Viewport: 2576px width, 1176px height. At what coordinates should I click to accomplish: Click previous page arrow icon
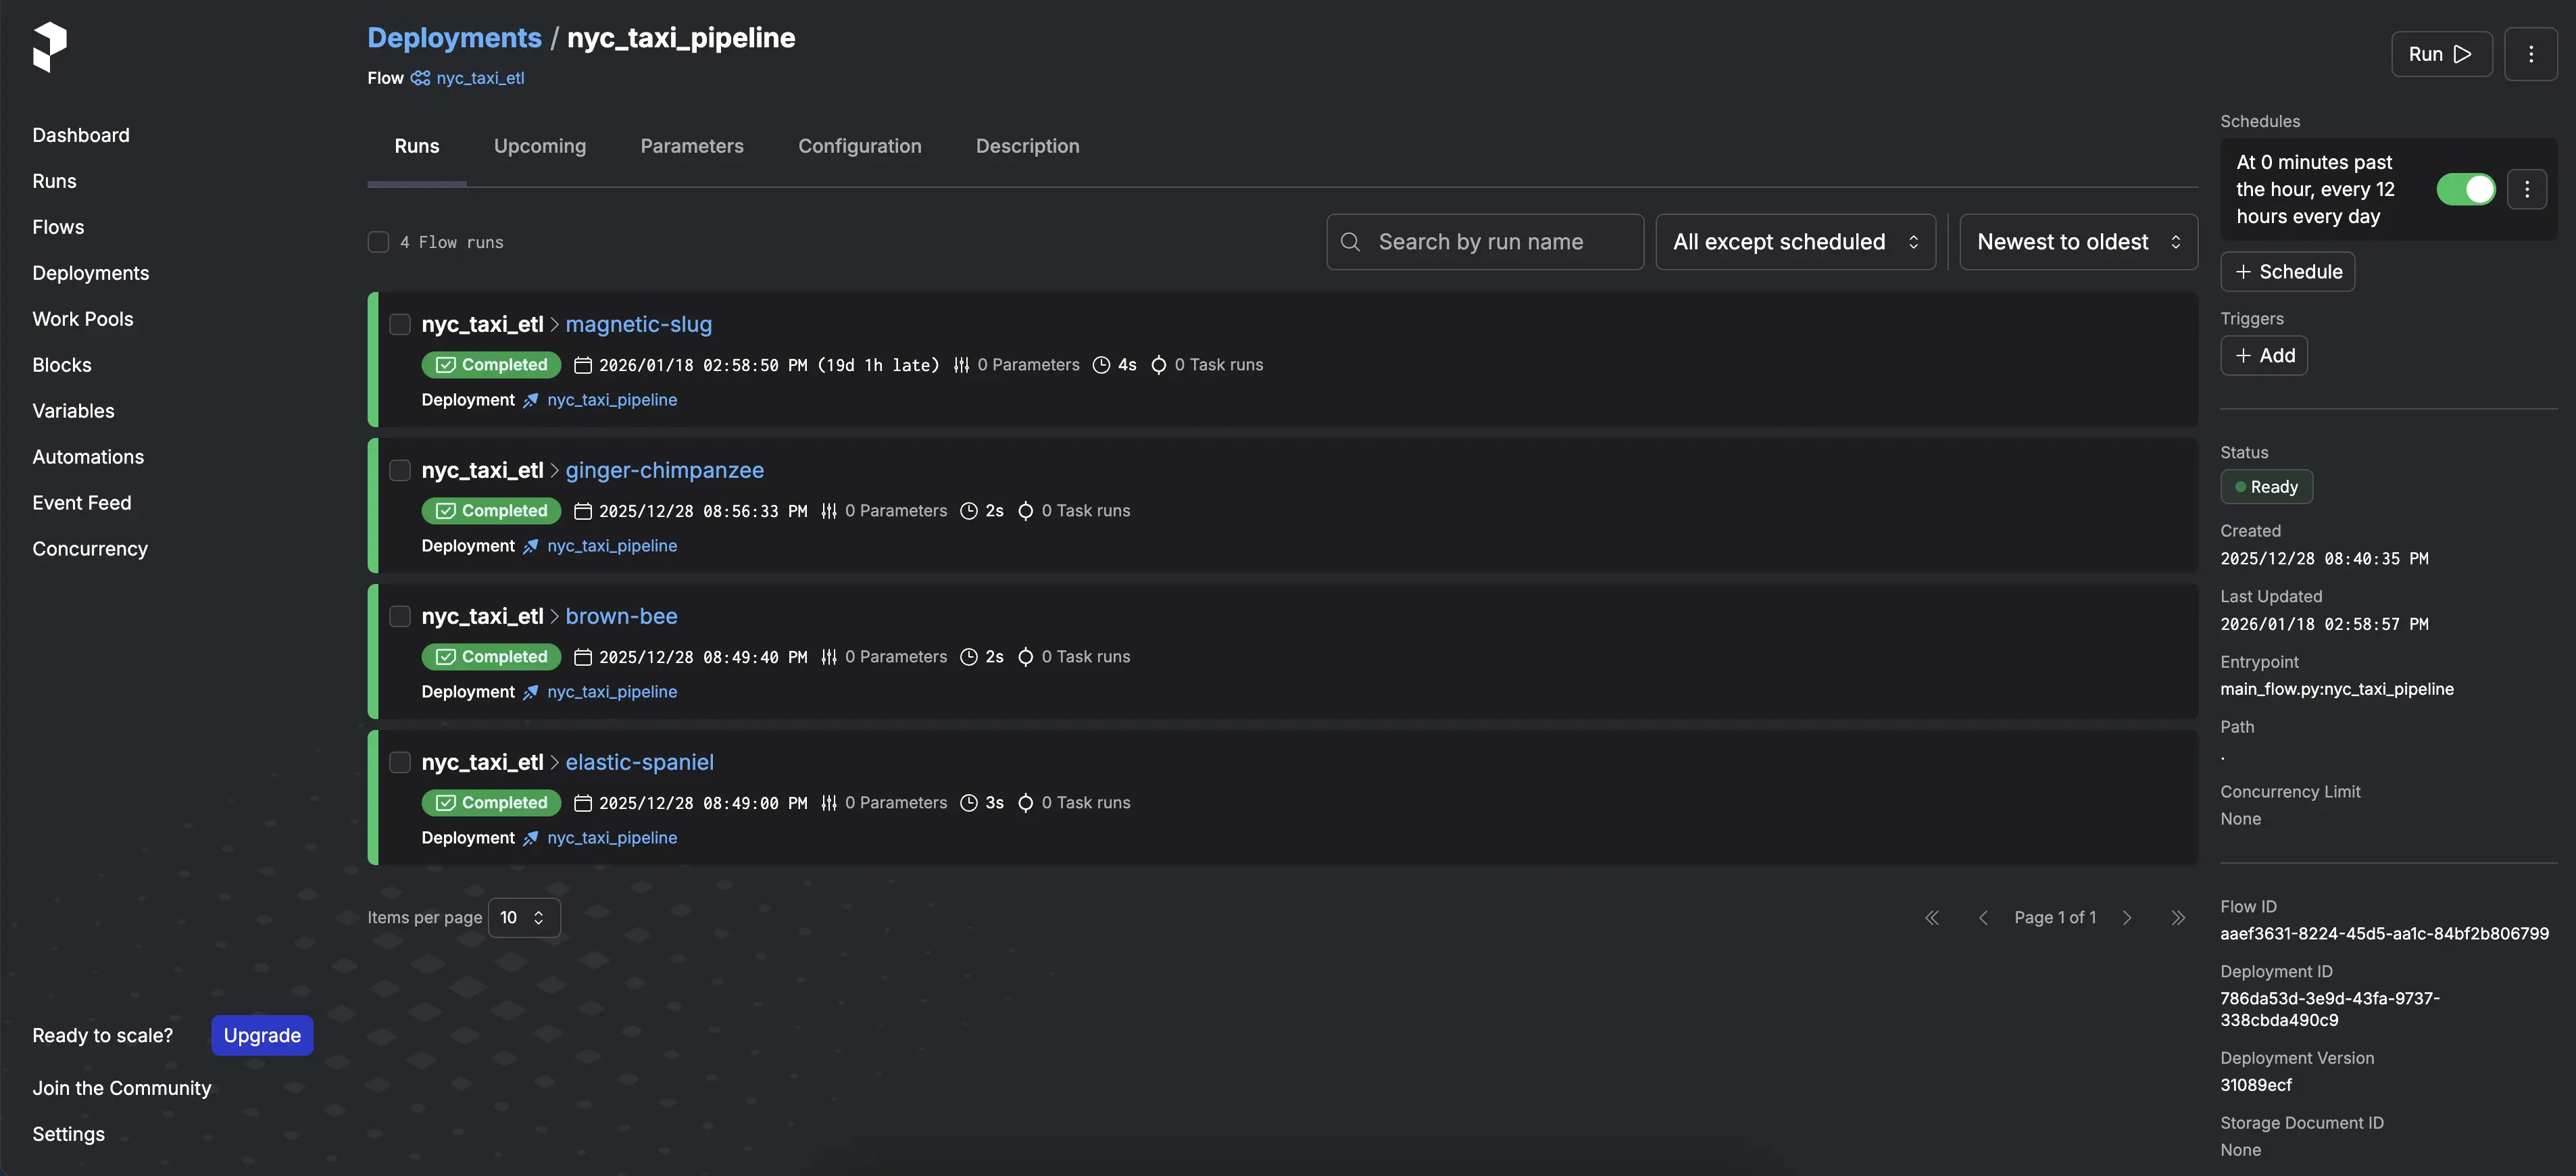[1982, 917]
